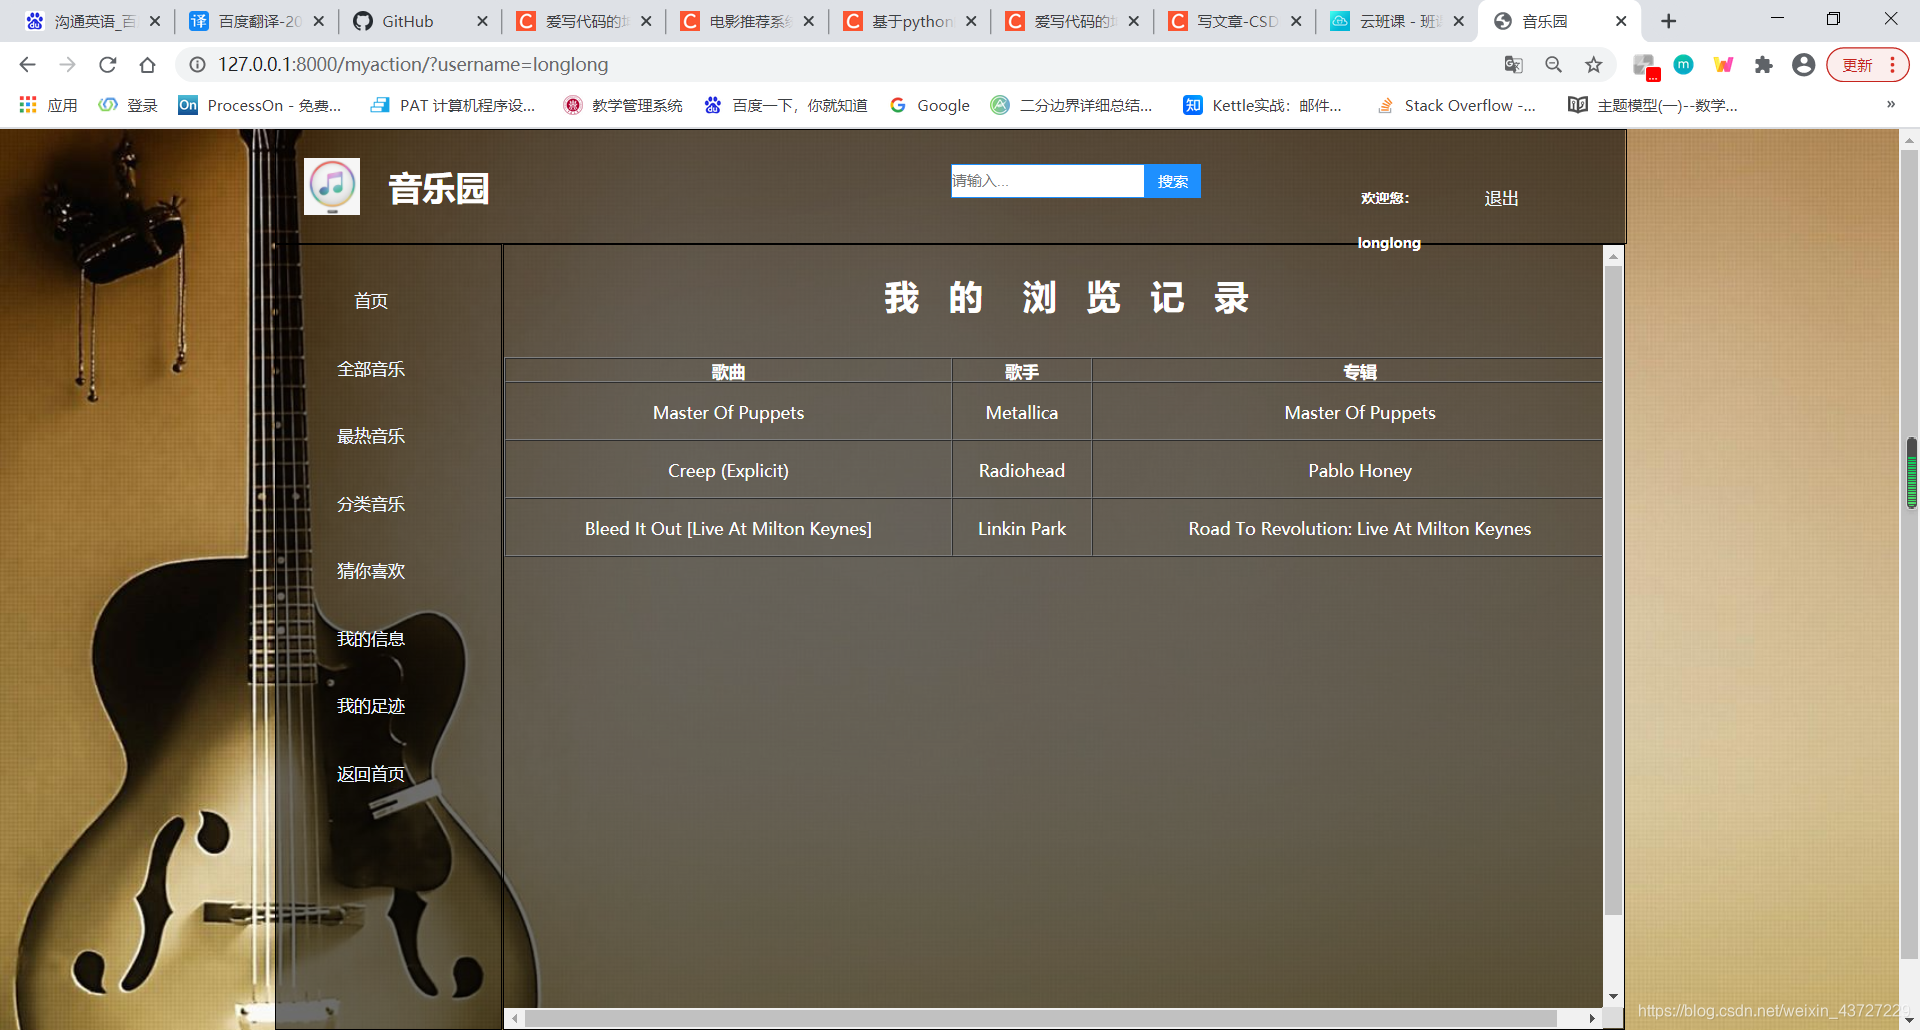Close the 音乐园 tab

1621,21
